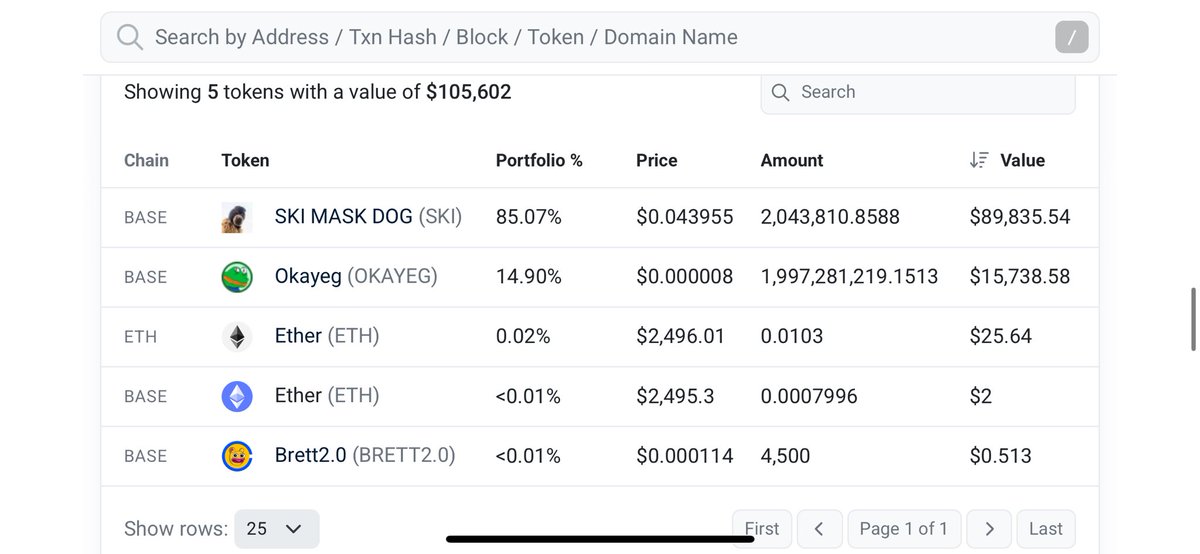Image resolution: width=1200 pixels, height=554 pixels.
Task: Click the Okayeg green frog icon
Action: pos(237,277)
